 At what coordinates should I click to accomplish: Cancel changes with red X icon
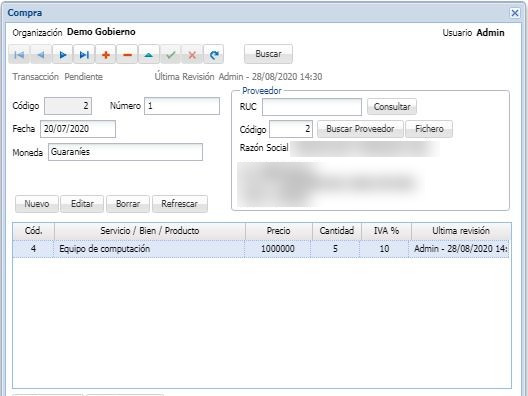pyautogui.click(x=192, y=55)
